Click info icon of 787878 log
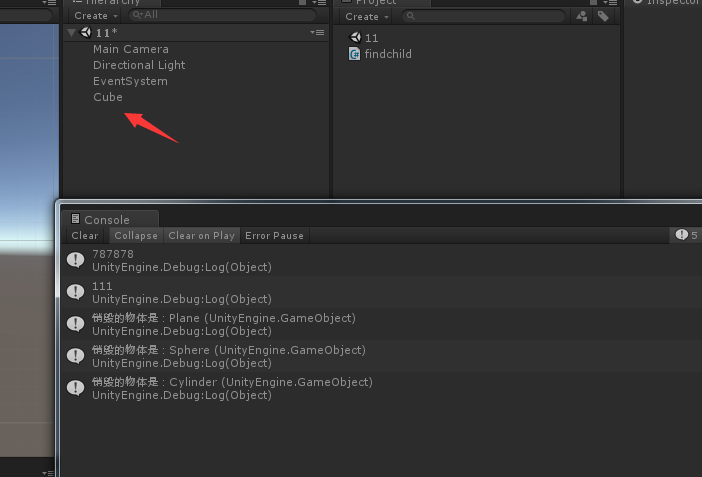This screenshot has width=702, height=477. click(76, 260)
